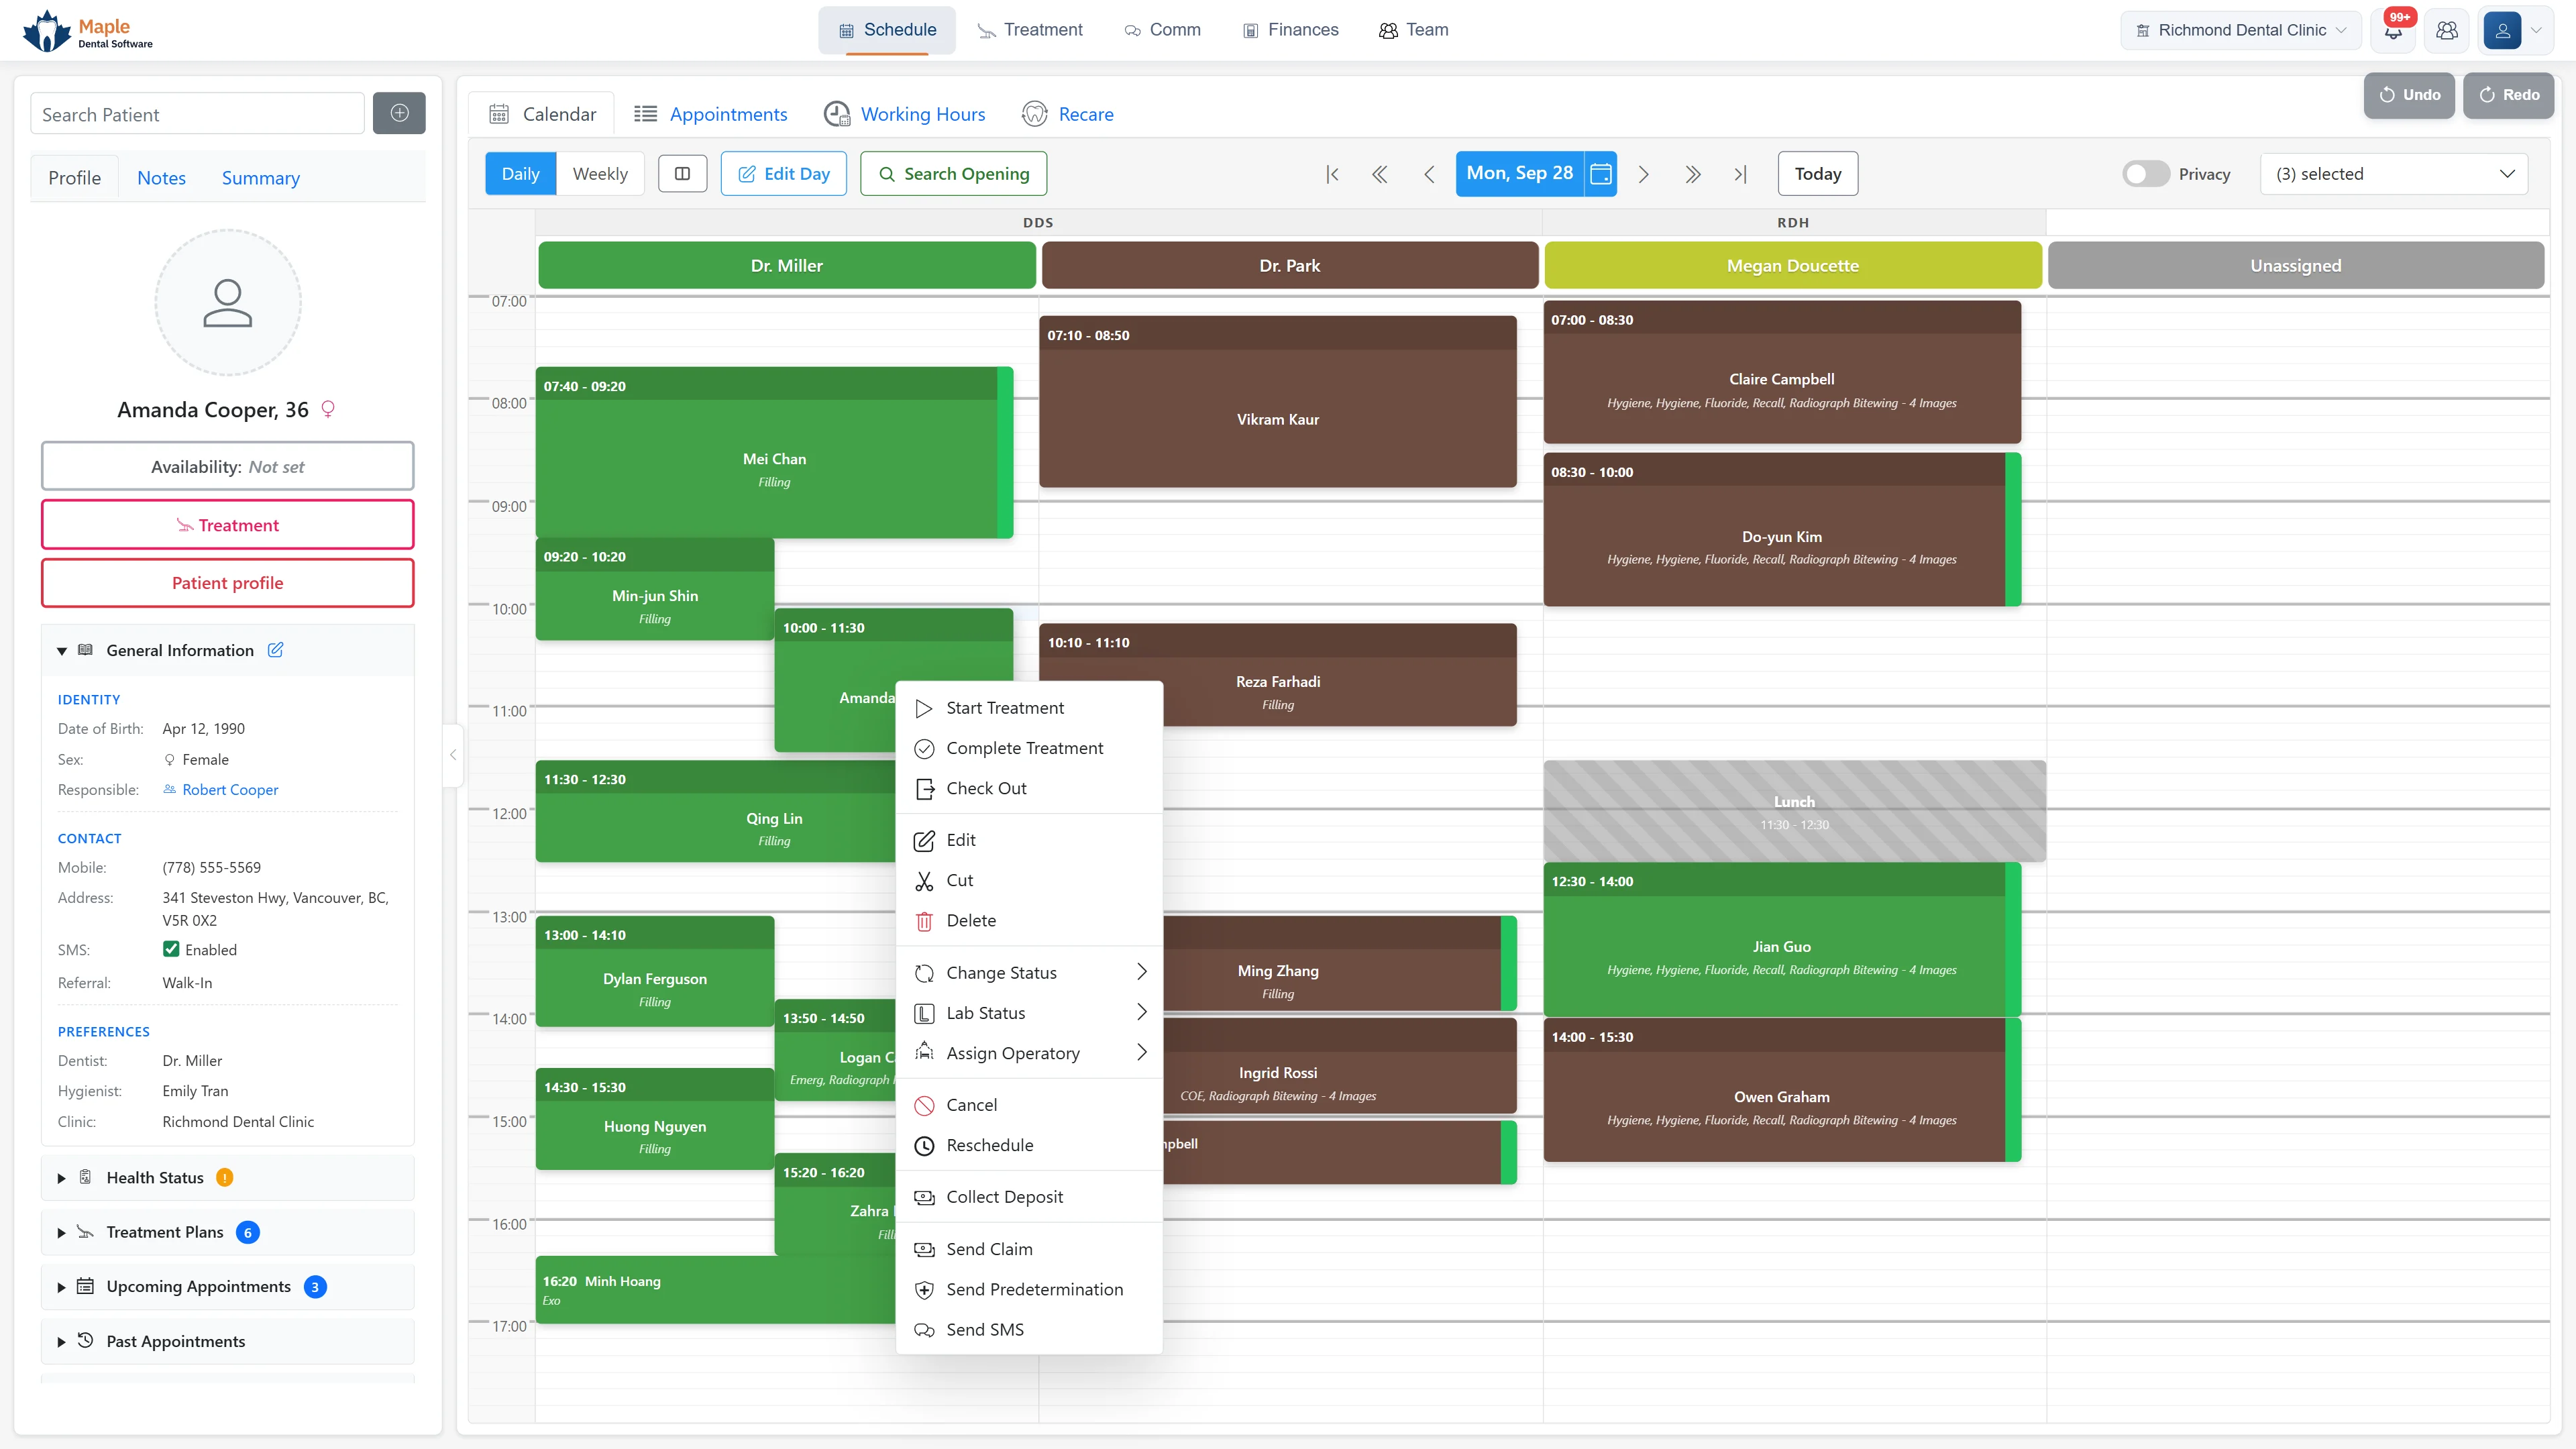Open the notifications bell icon

click(x=2393, y=30)
